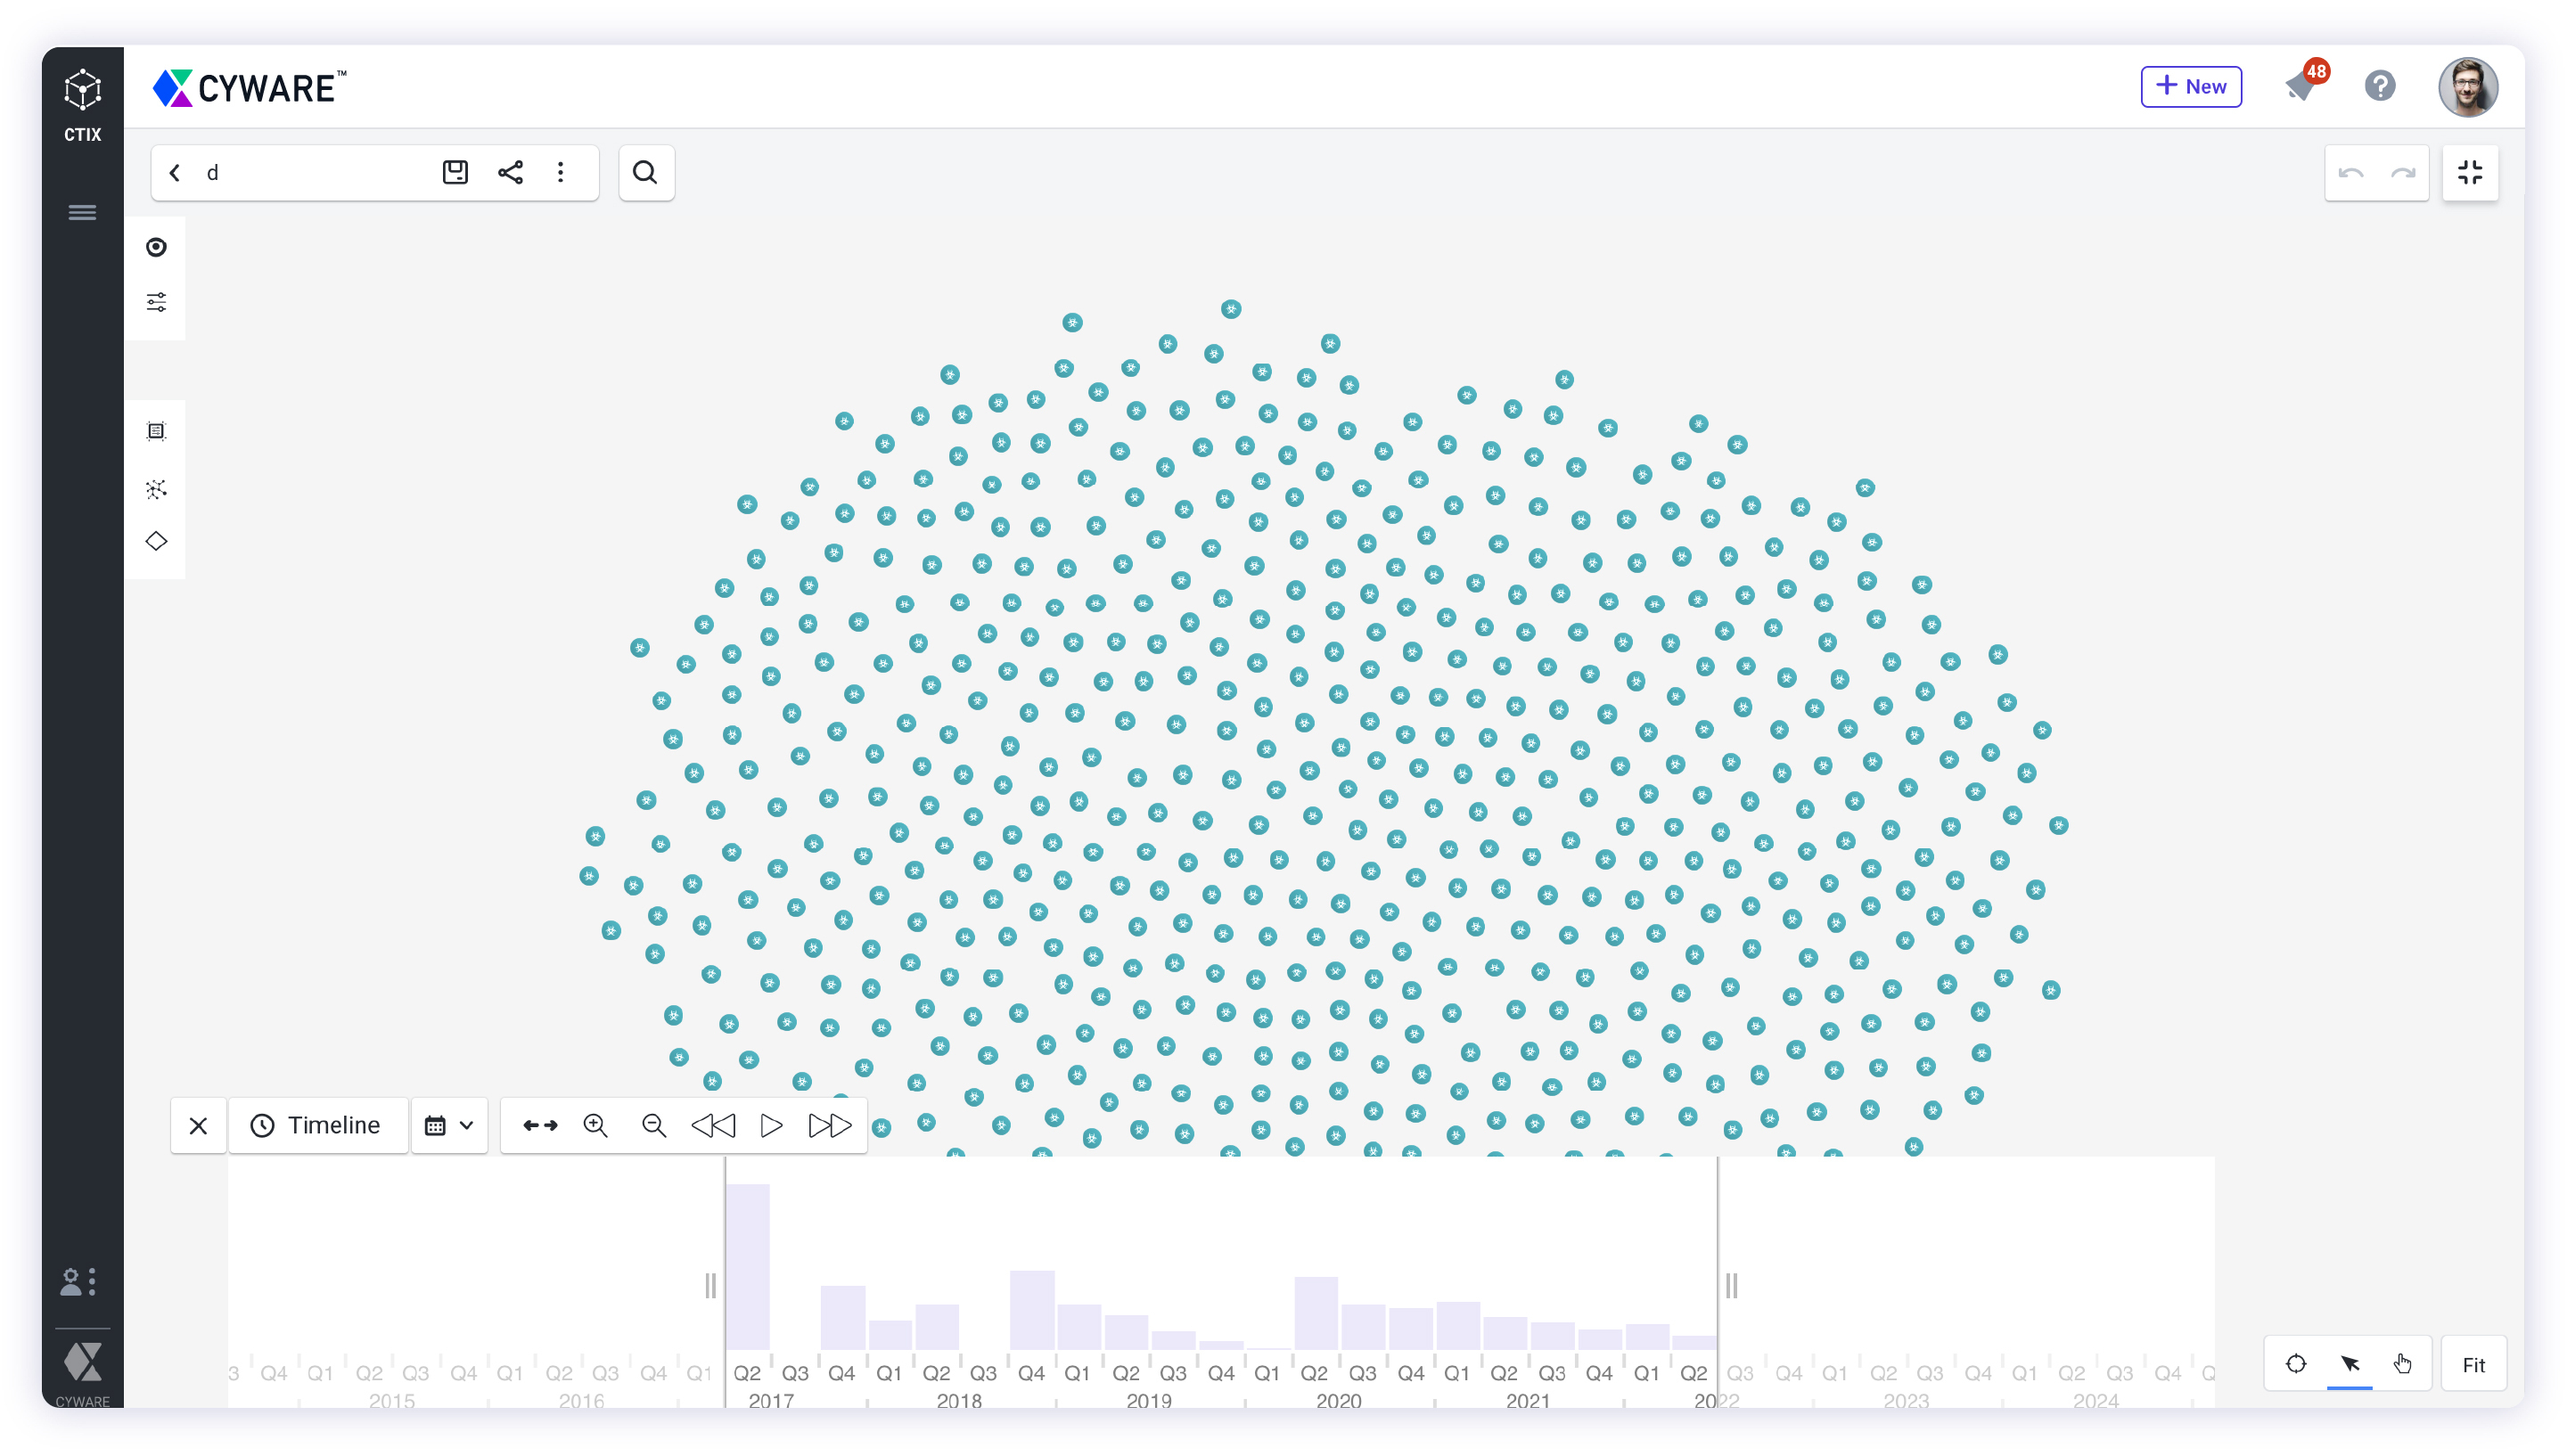Open the user profile avatar menu
Screen dimensions: 2567x1456
[x=2468, y=86]
